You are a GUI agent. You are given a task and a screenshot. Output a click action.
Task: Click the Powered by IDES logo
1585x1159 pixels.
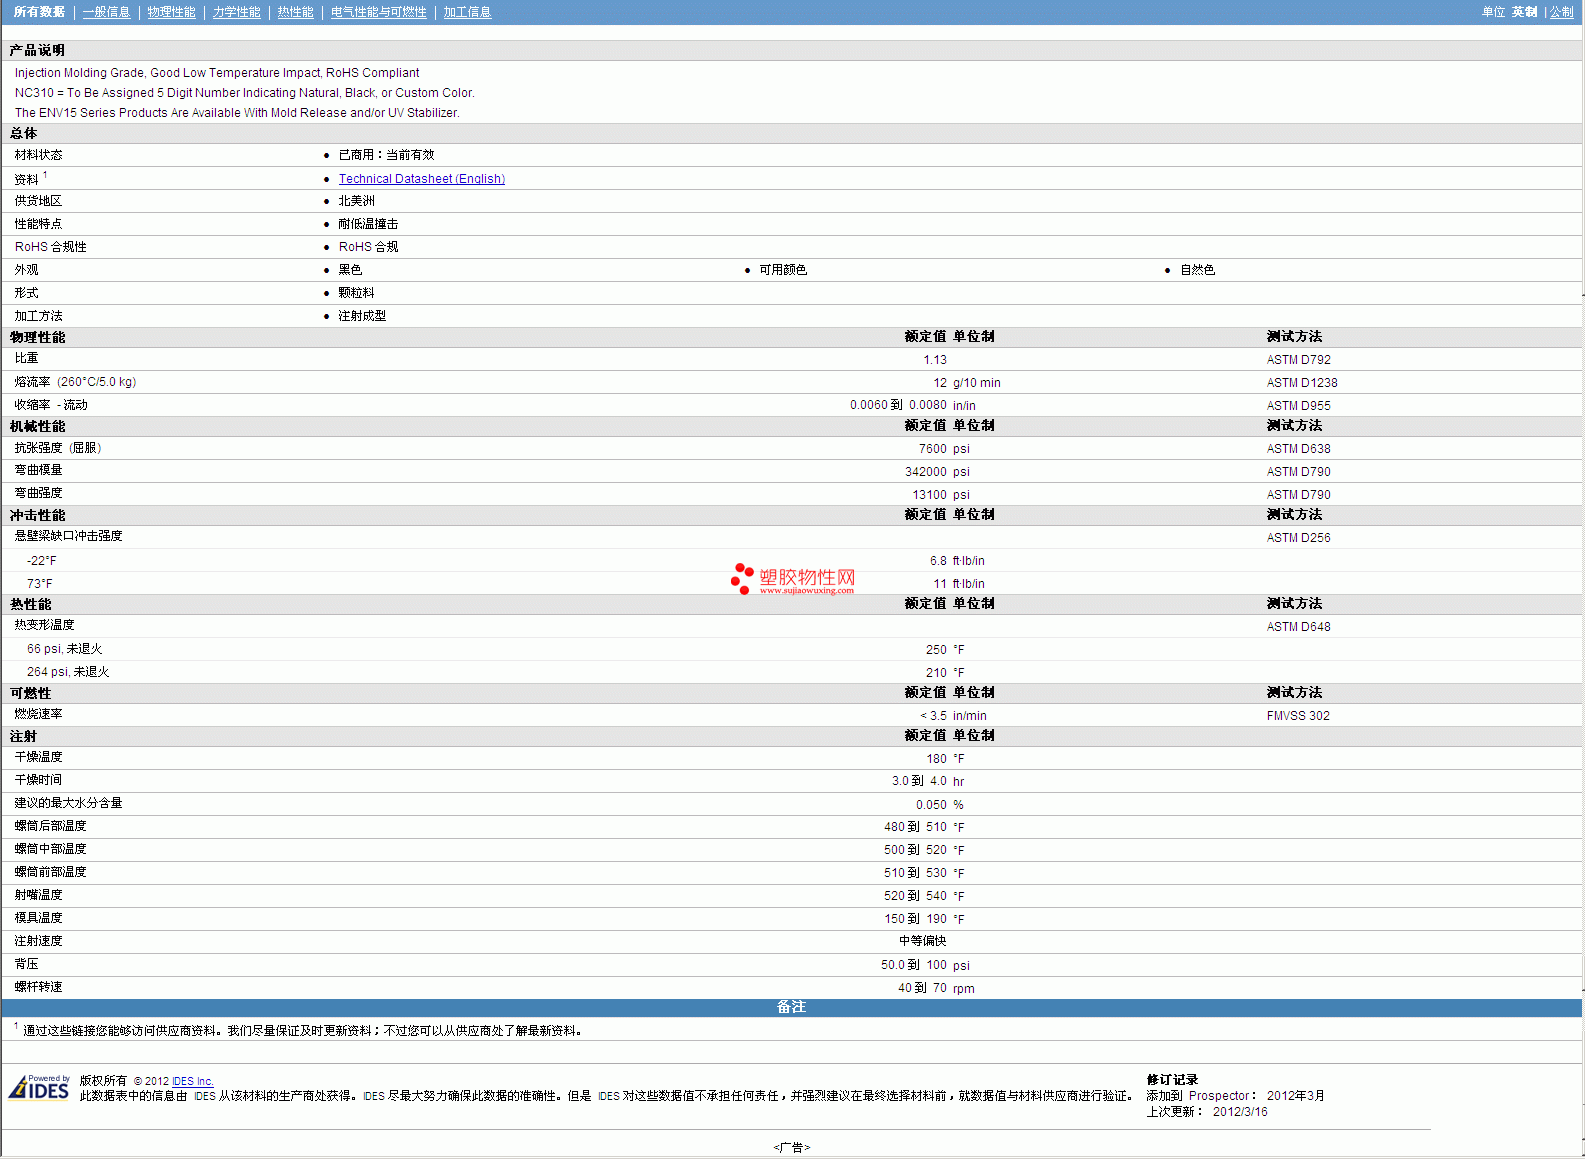(40, 1088)
